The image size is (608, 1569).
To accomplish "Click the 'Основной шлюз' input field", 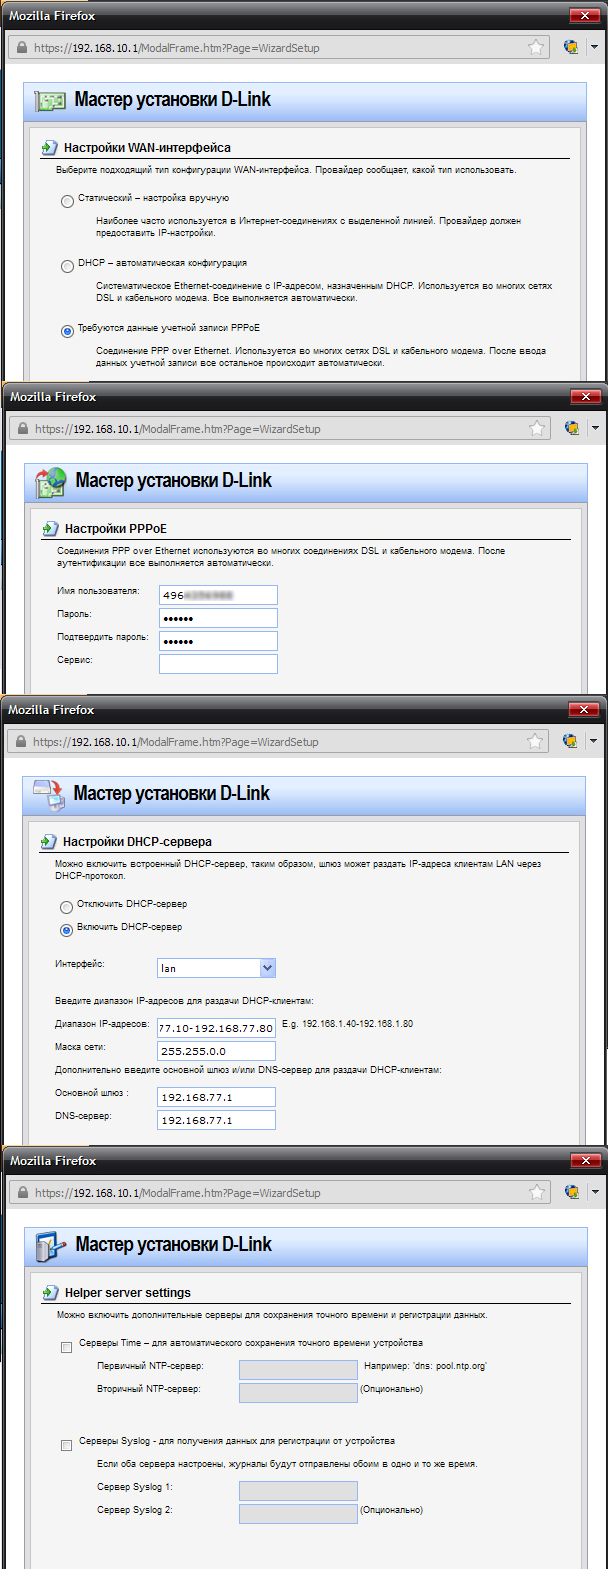I will point(216,1097).
